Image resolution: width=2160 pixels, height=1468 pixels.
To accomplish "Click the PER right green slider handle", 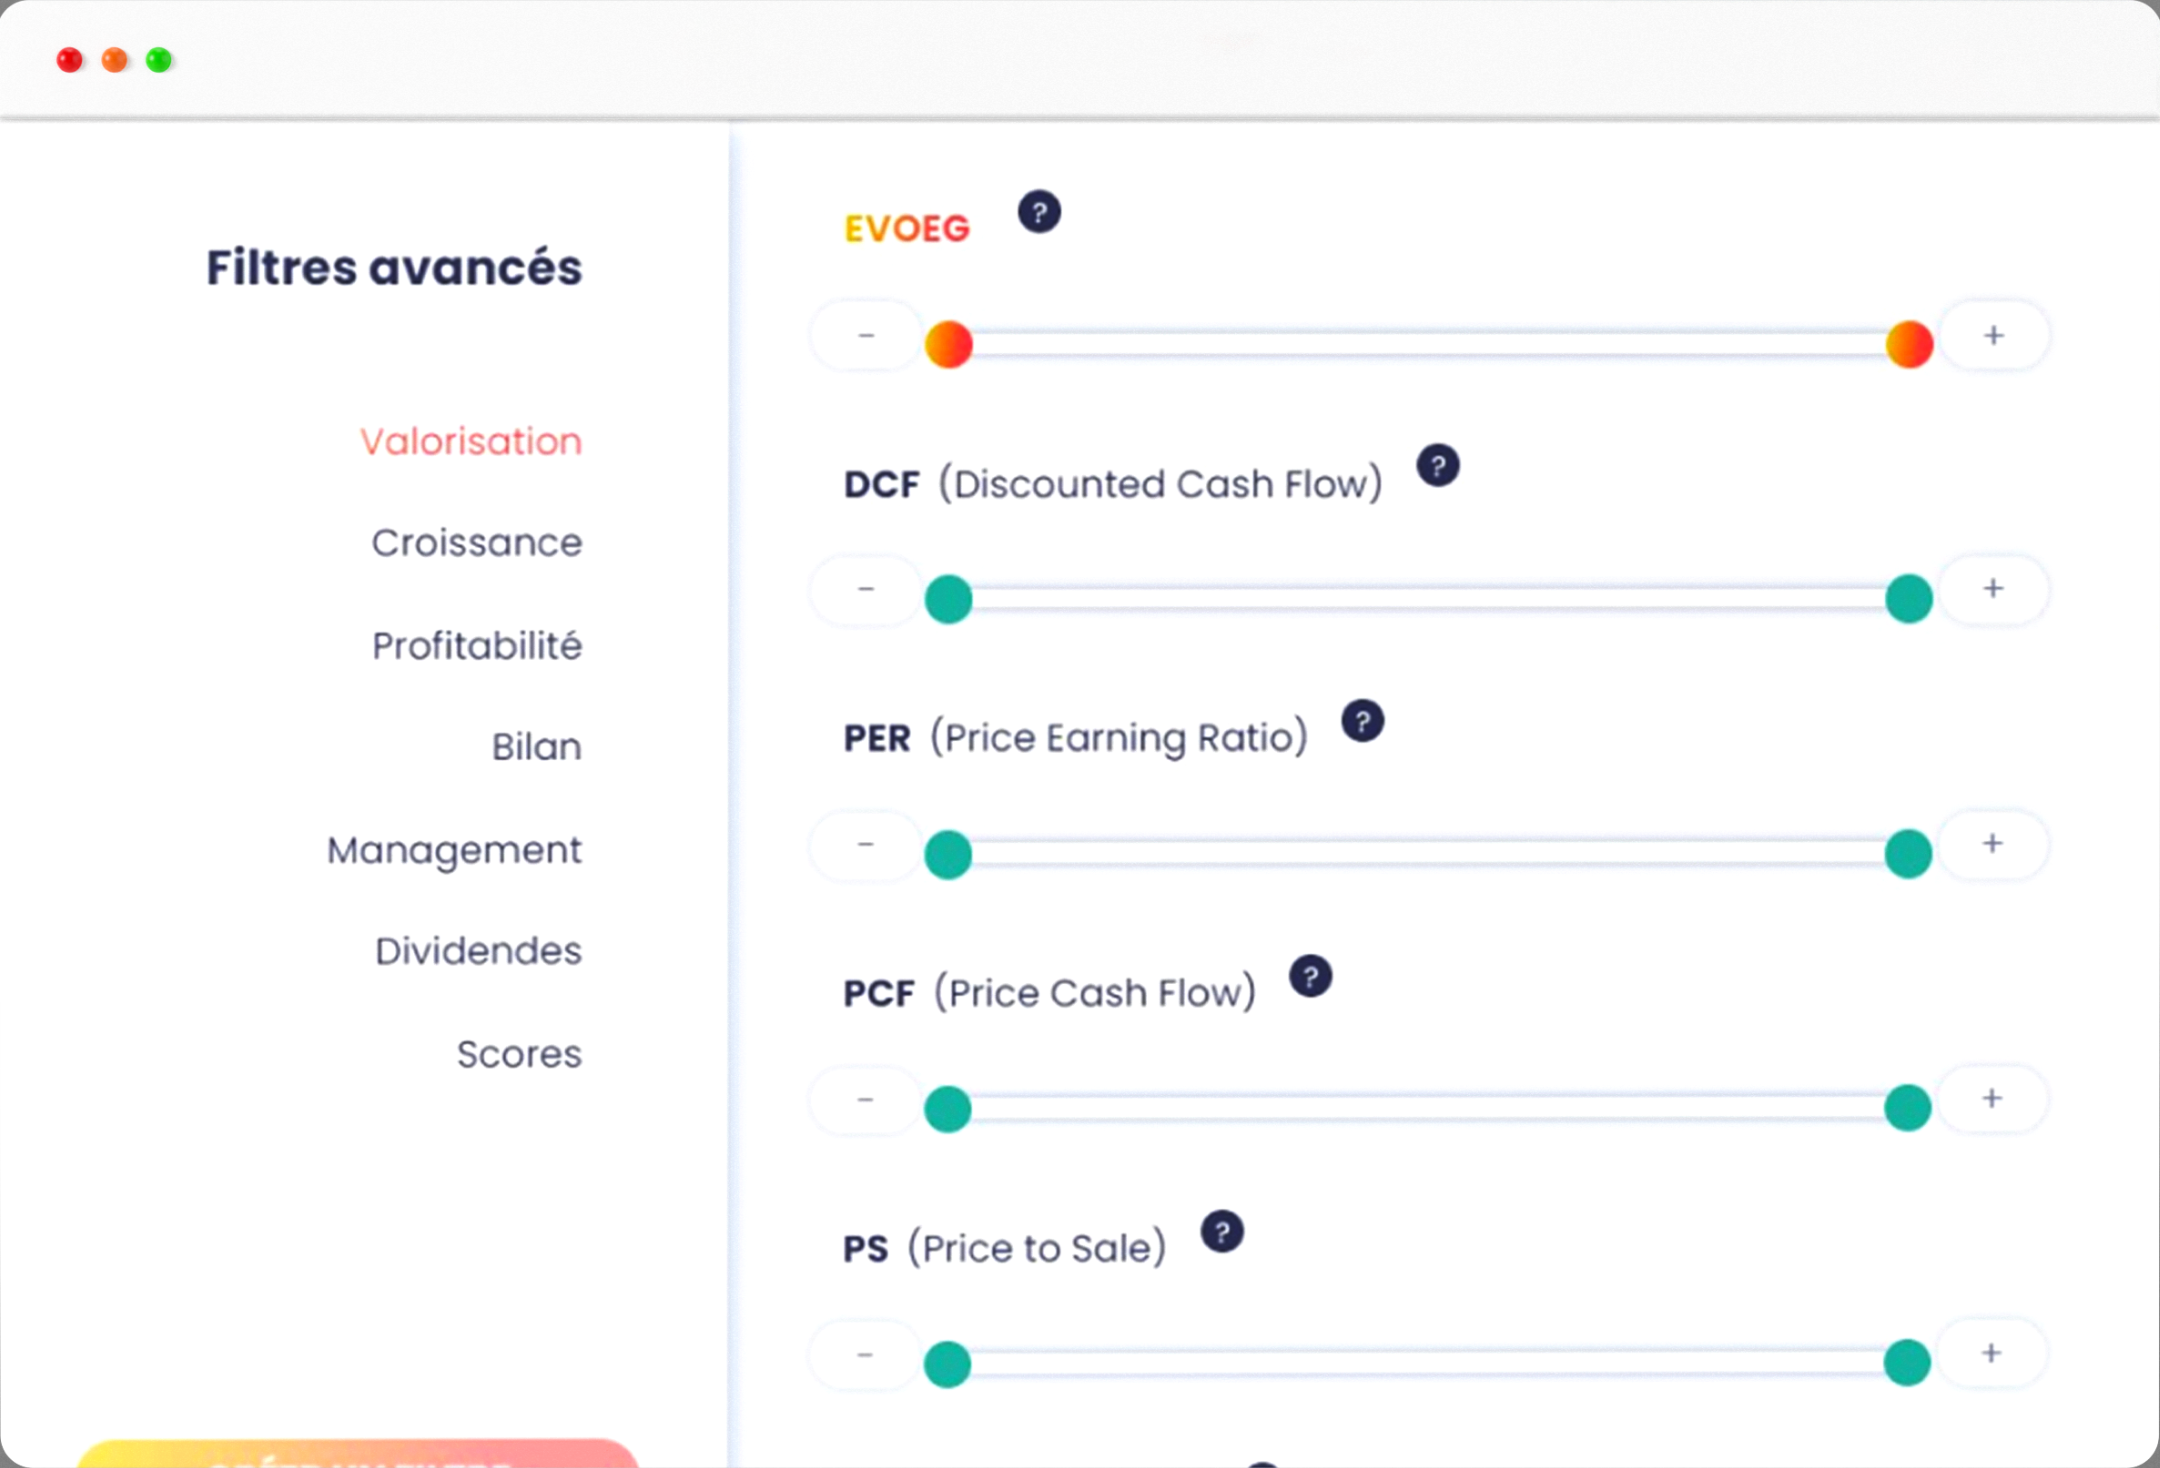I will (1908, 854).
